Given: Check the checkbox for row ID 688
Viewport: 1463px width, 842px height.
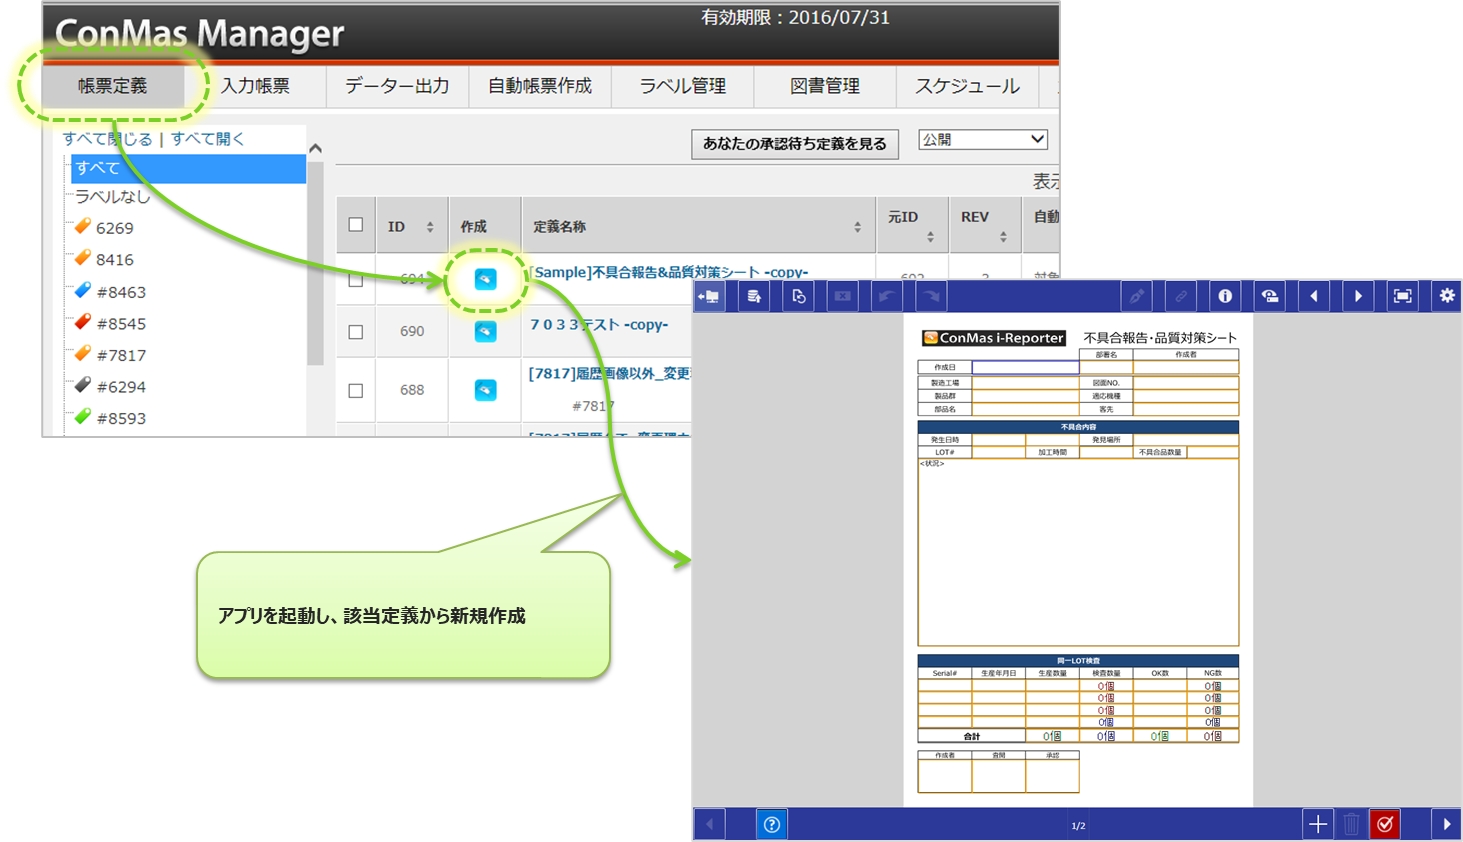Looking at the screenshot, I should [355, 390].
